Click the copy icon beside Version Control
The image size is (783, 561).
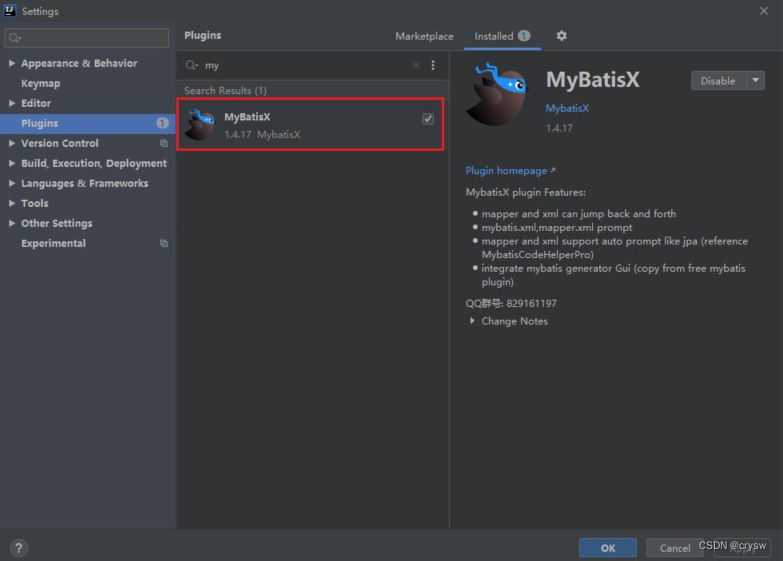164,143
